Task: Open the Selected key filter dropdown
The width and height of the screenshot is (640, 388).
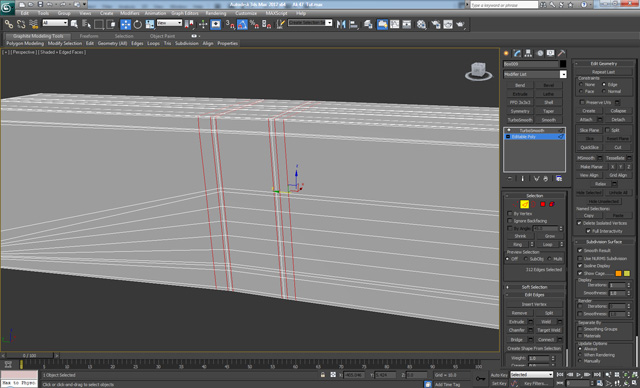Action: point(531,375)
